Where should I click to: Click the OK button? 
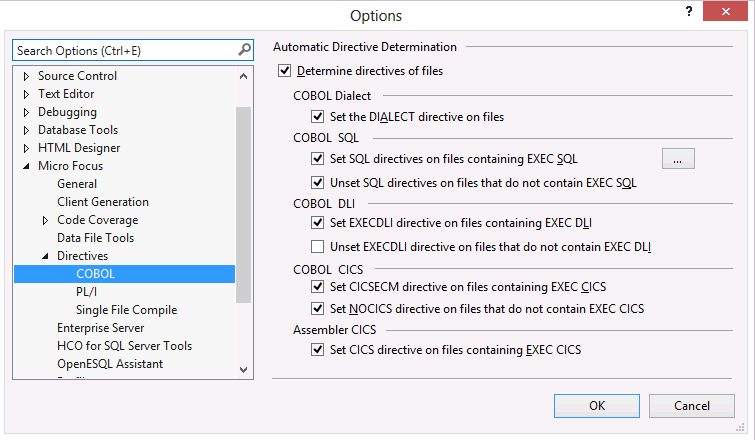click(x=597, y=406)
